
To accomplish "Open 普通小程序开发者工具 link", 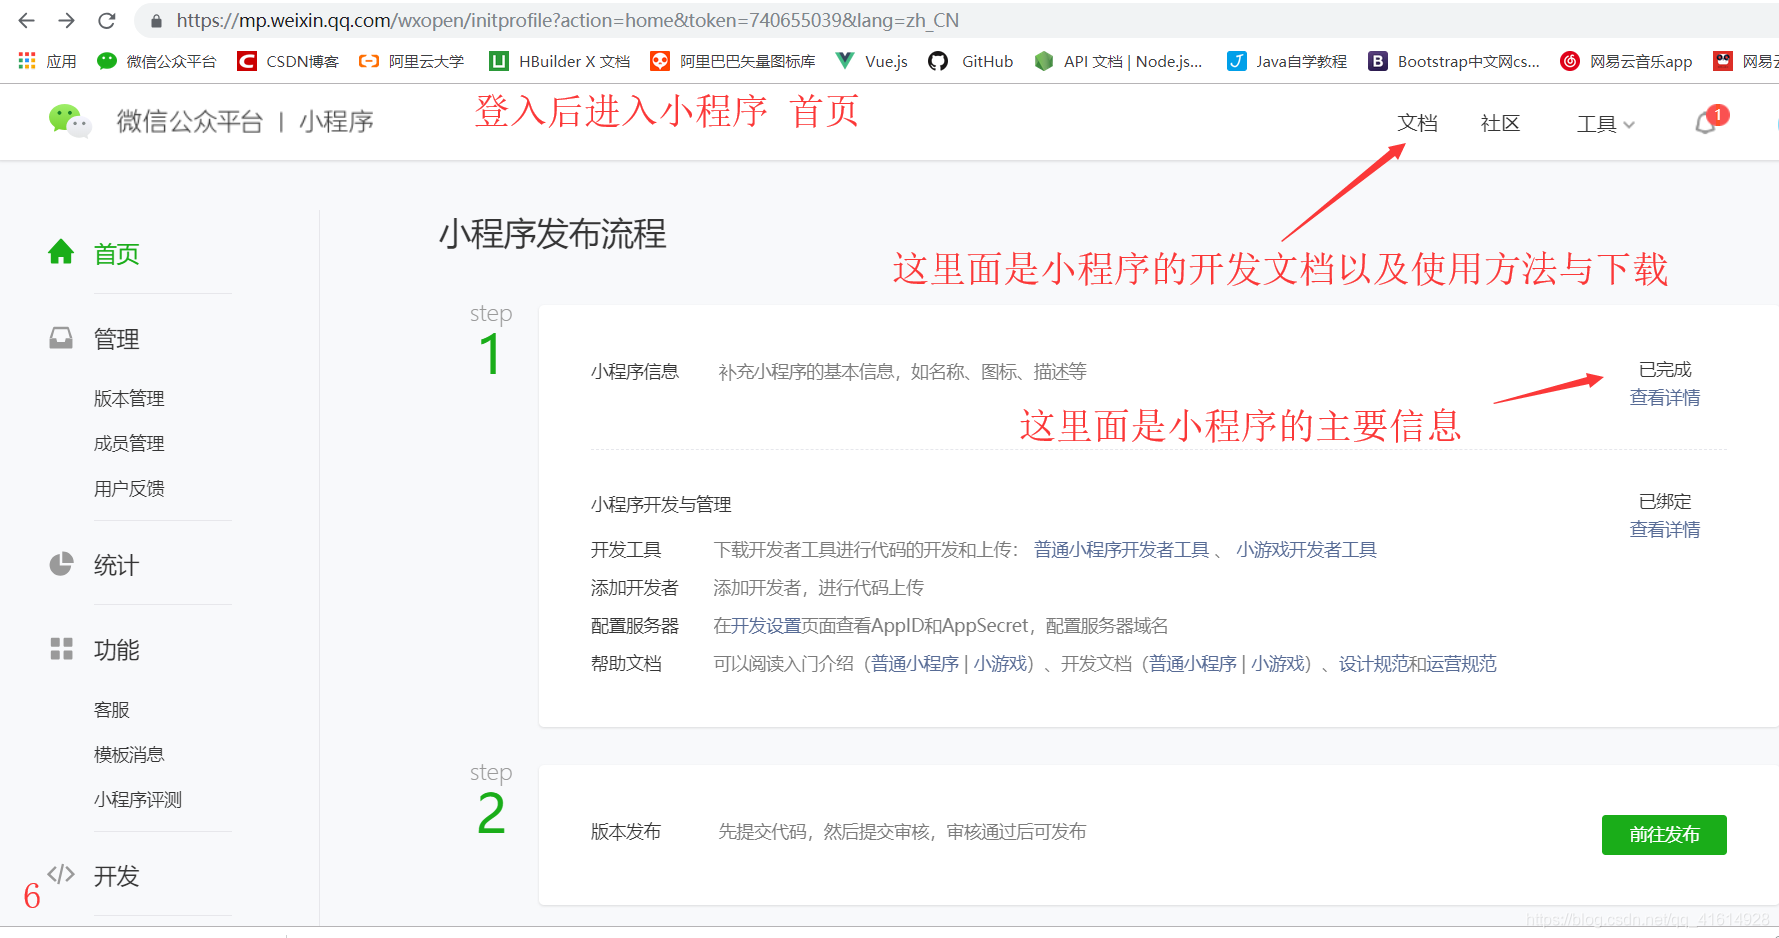I will (1122, 550).
